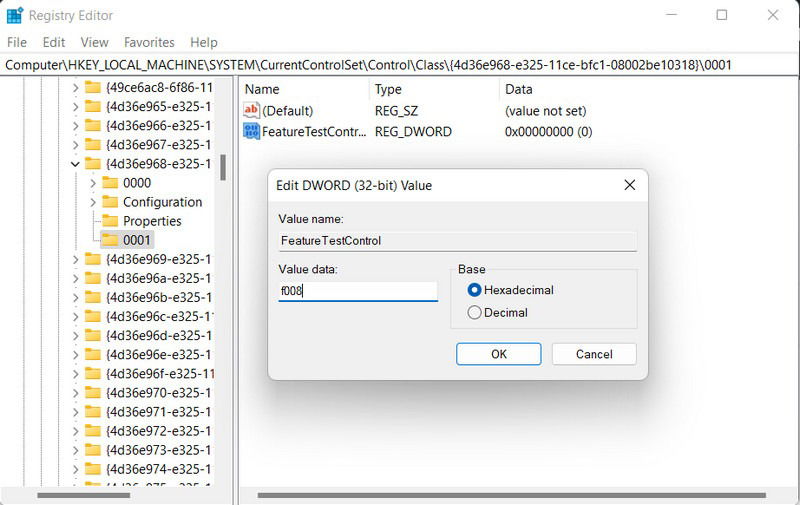
Task: Expand the {4d36e969-e325-1 key
Action: [x=76, y=259]
